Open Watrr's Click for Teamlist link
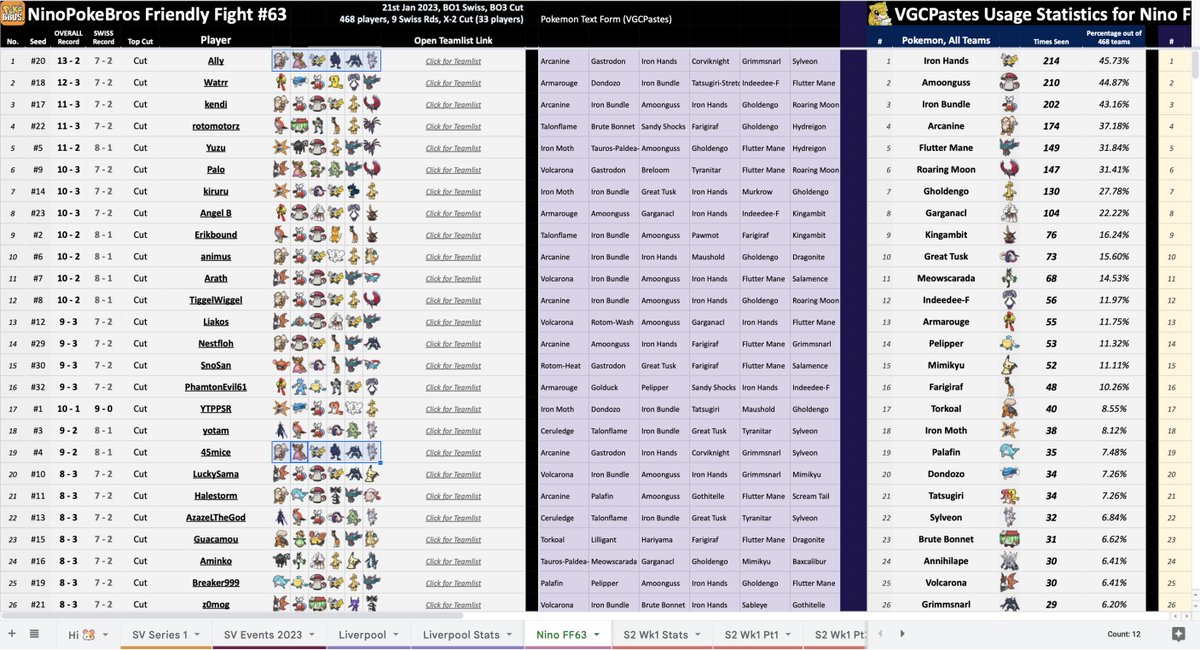1200x650 pixels. 453,83
